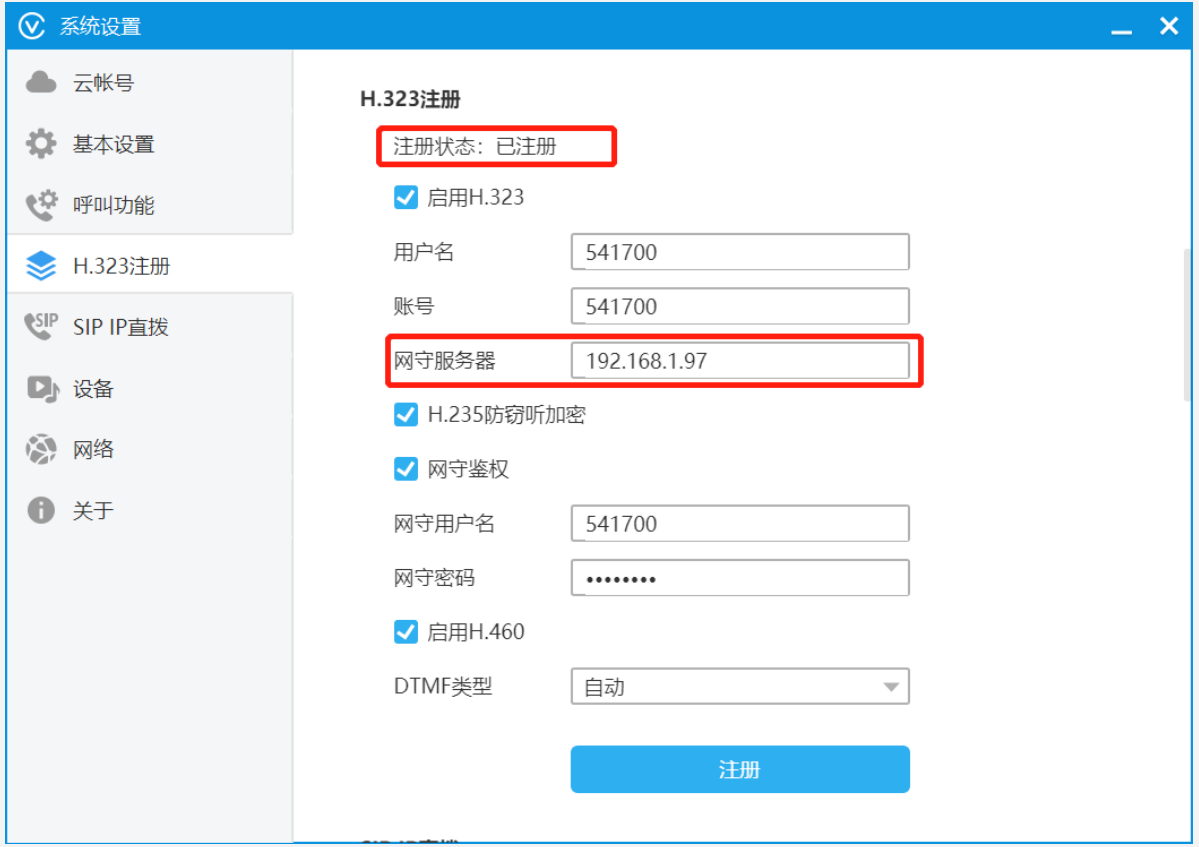Click the cloud account icon in sidebar
Image resolution: width=1199 pixels, height=847 pixels.
(41, 83)
